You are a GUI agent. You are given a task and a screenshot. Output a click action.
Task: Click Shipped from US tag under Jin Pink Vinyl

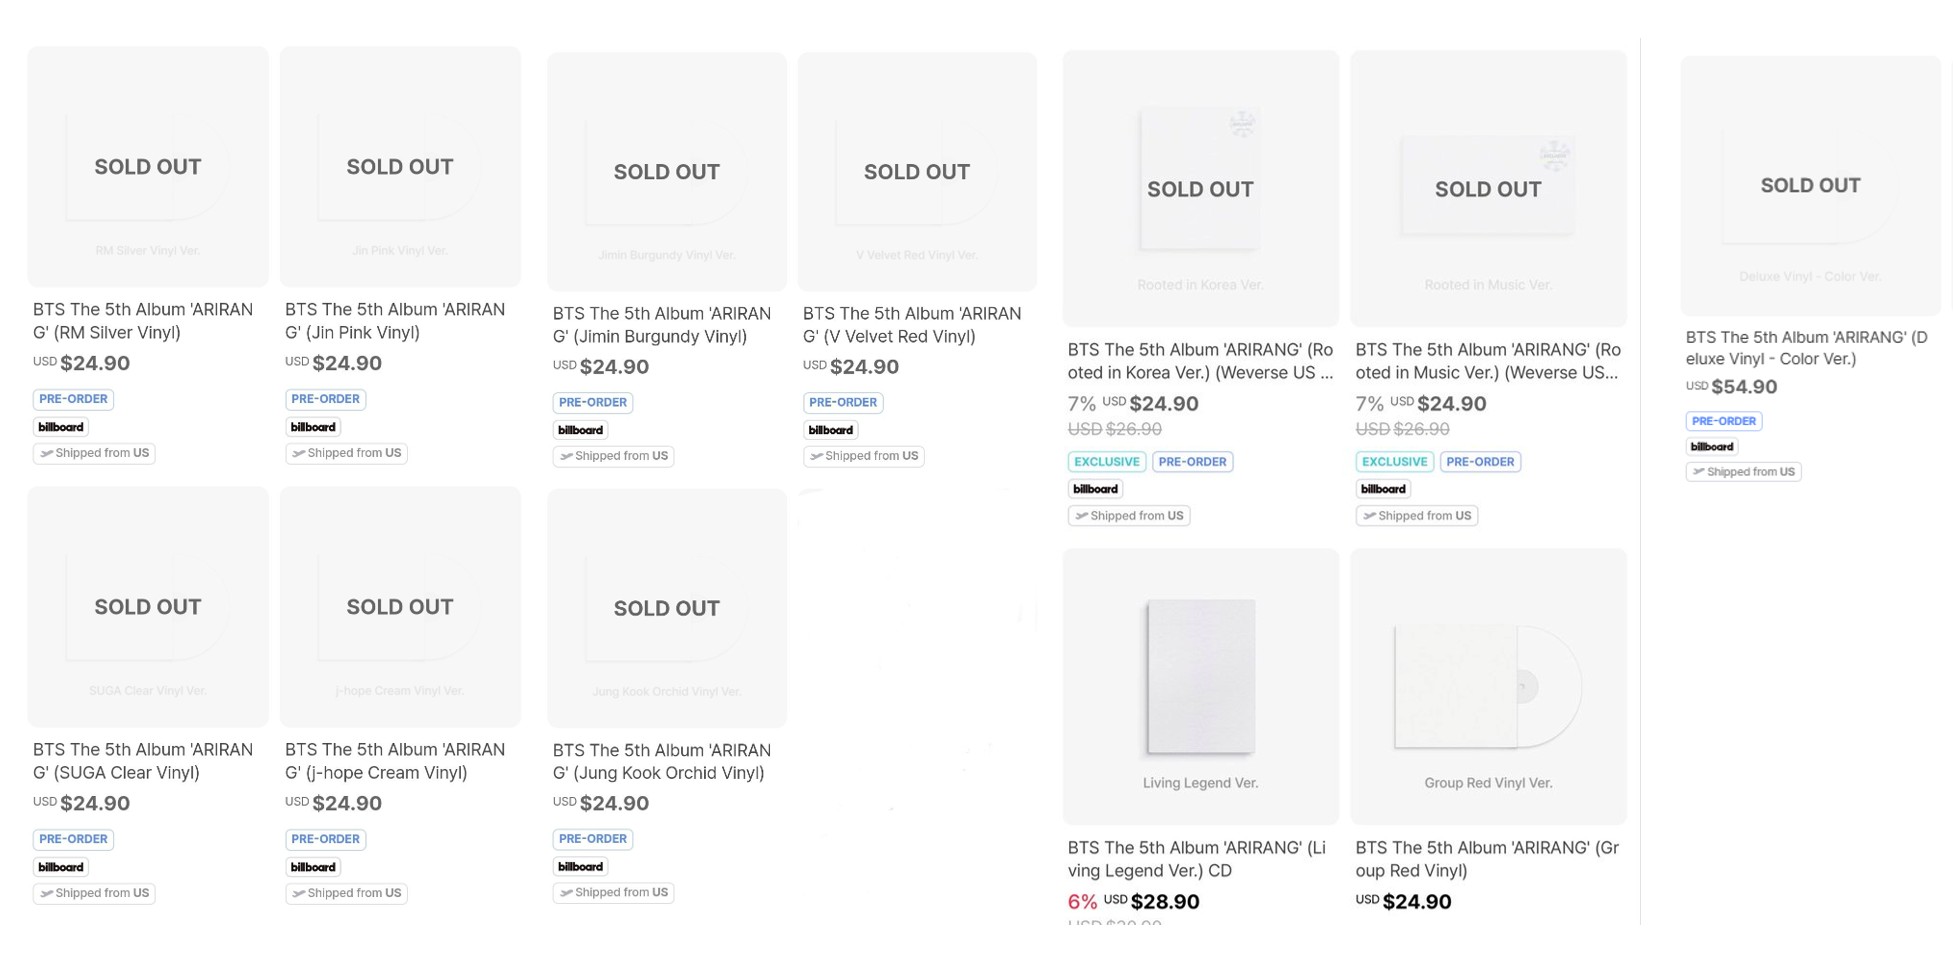(346, 453)
